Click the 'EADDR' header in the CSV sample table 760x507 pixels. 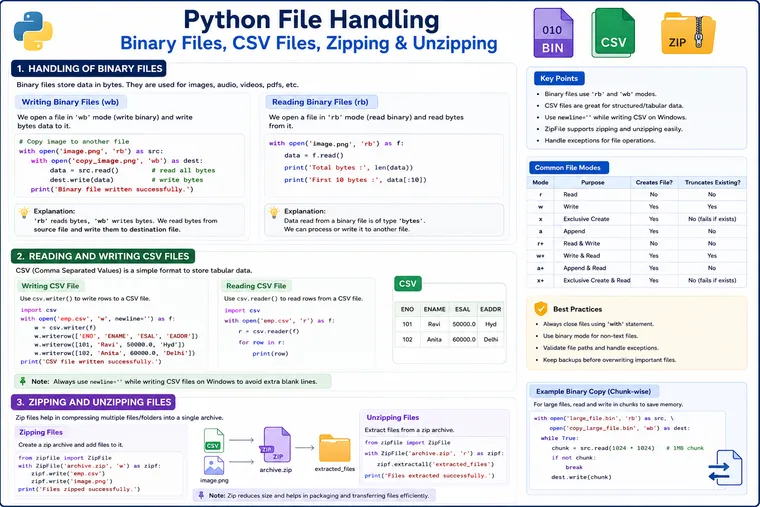click(491, 309)
